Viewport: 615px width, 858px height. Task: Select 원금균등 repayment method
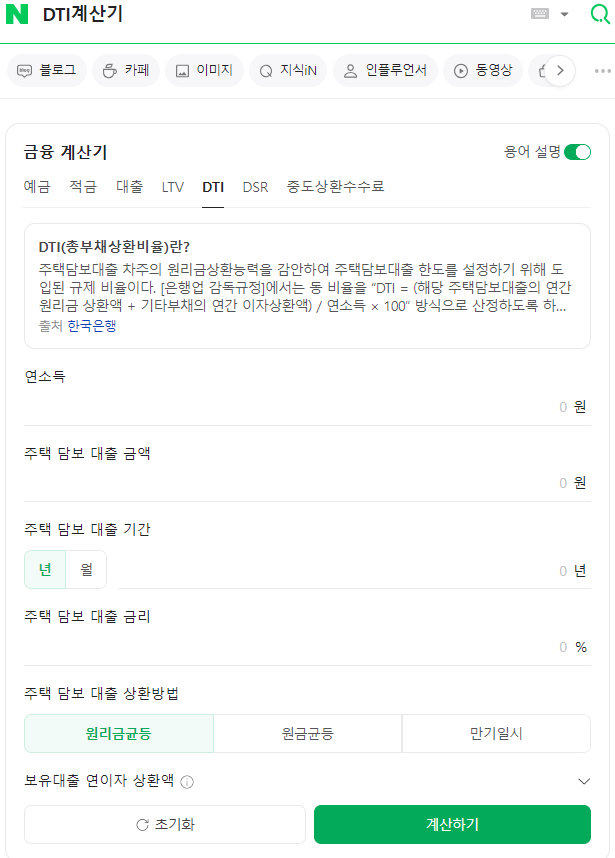(x=308, y=734)
